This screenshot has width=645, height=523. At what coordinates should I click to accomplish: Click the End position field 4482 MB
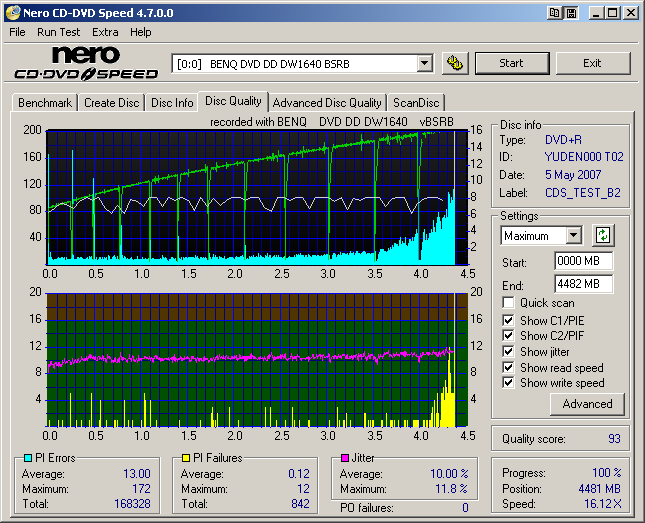(583, 284)
